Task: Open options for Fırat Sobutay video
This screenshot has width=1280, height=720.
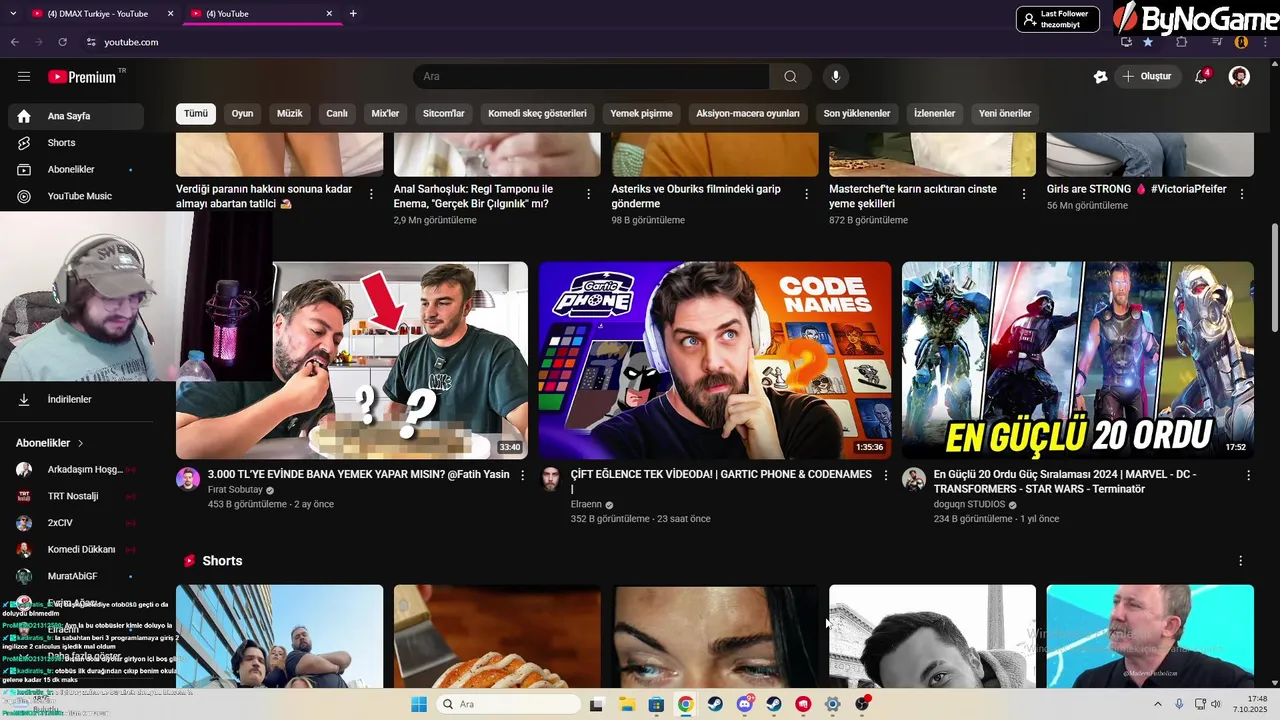Action: click(522, 475)
